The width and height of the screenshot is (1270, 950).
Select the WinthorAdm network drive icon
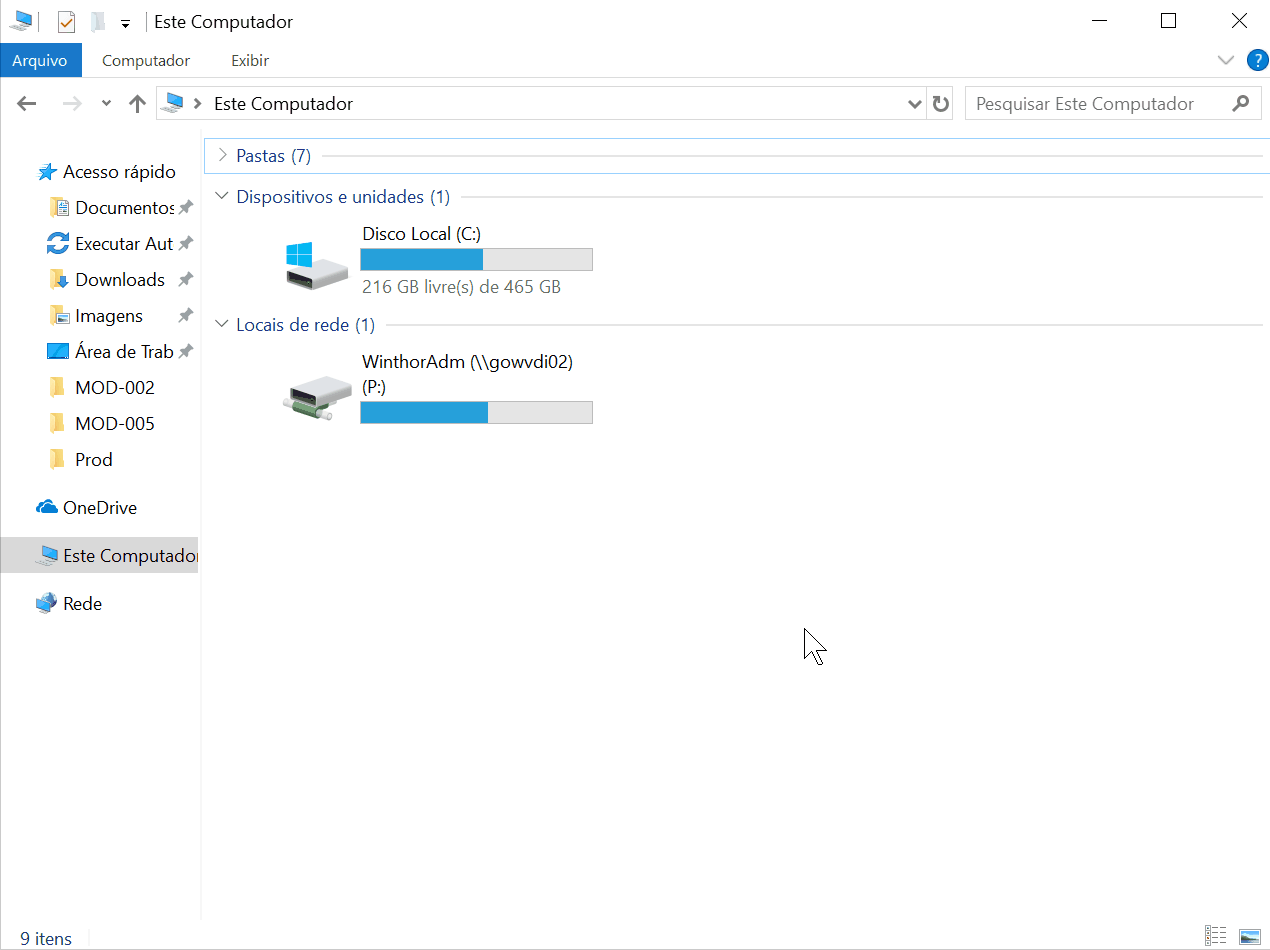click(317, 397)
